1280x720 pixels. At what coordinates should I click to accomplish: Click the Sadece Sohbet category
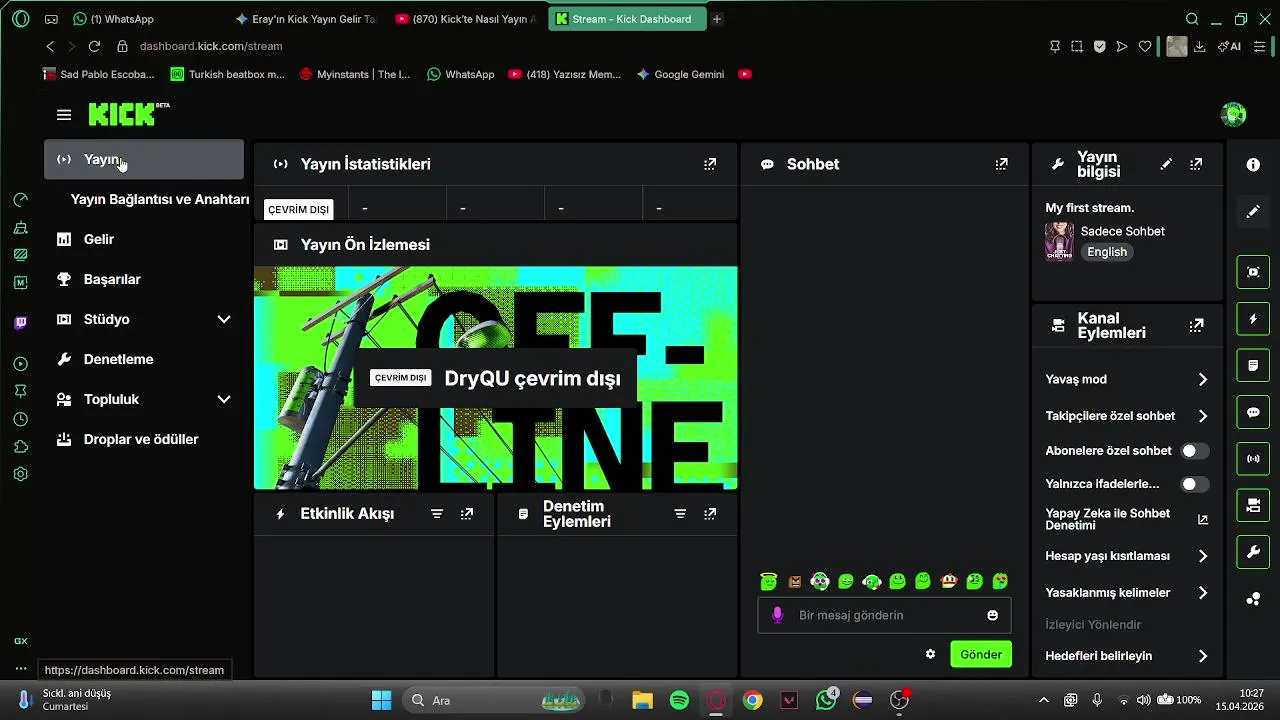[1122, 231]
